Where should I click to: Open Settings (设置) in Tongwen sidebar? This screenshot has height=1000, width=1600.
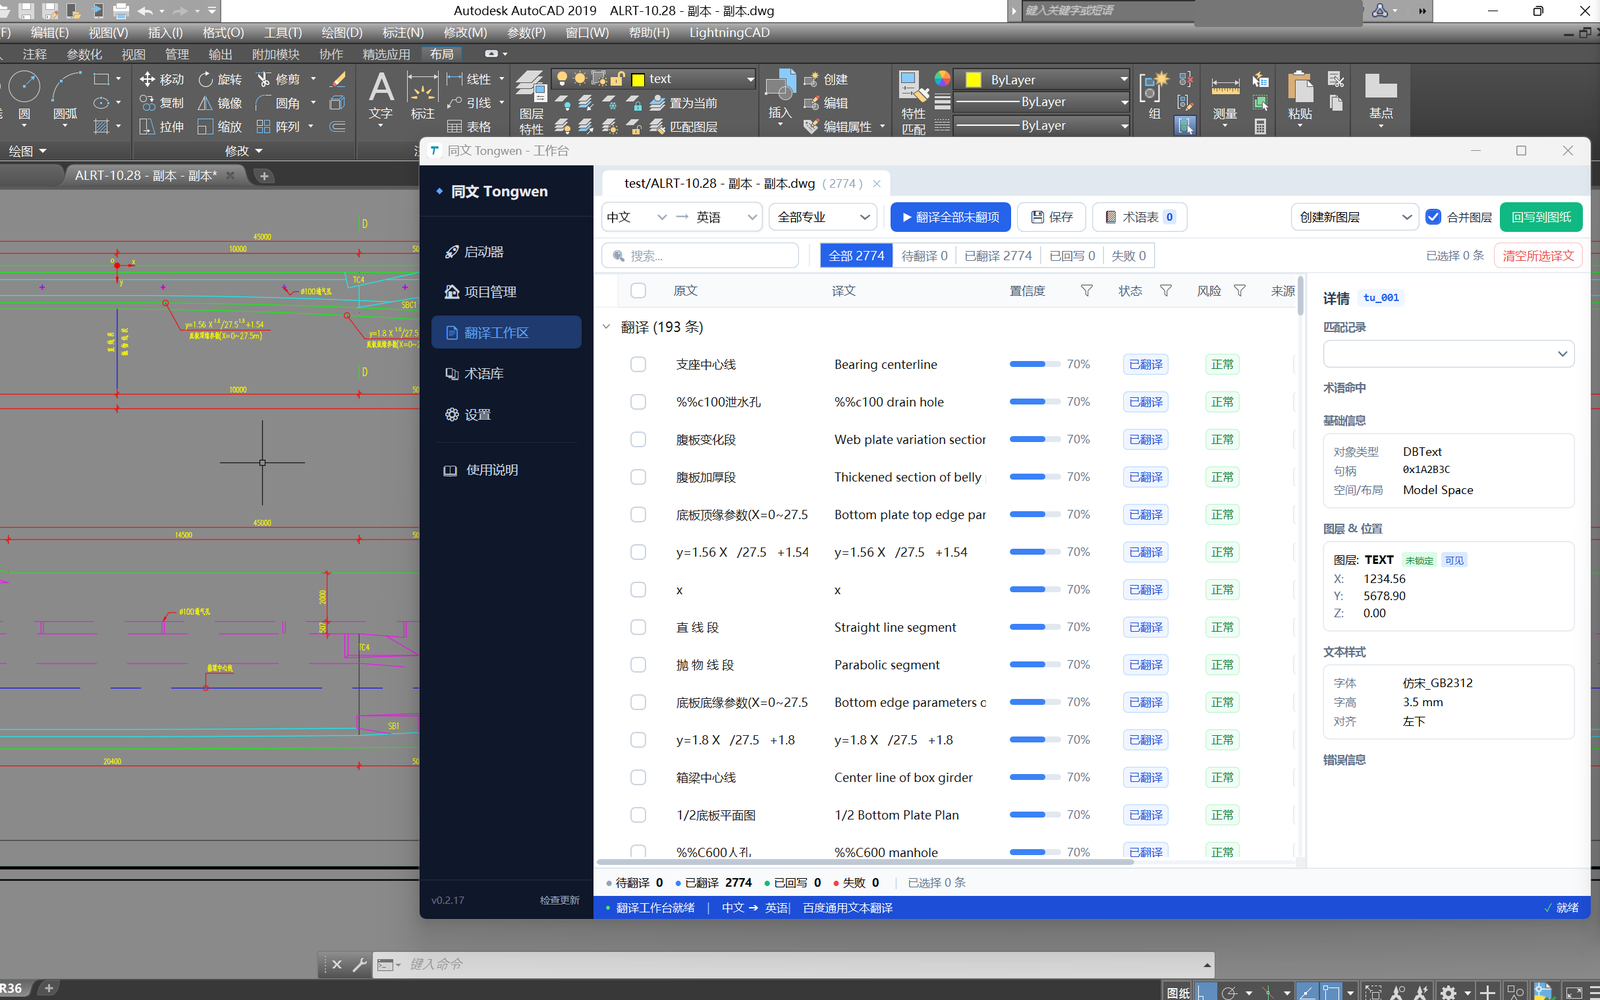coord(506,414)
